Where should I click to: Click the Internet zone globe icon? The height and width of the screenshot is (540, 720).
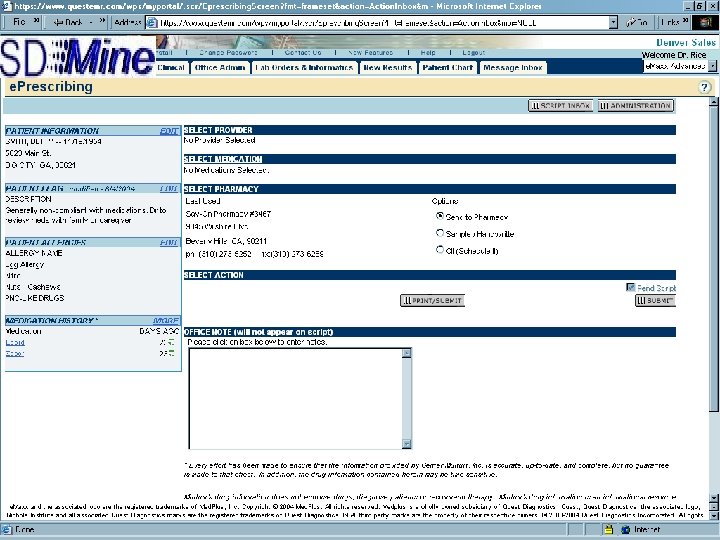tap(625, 529)
